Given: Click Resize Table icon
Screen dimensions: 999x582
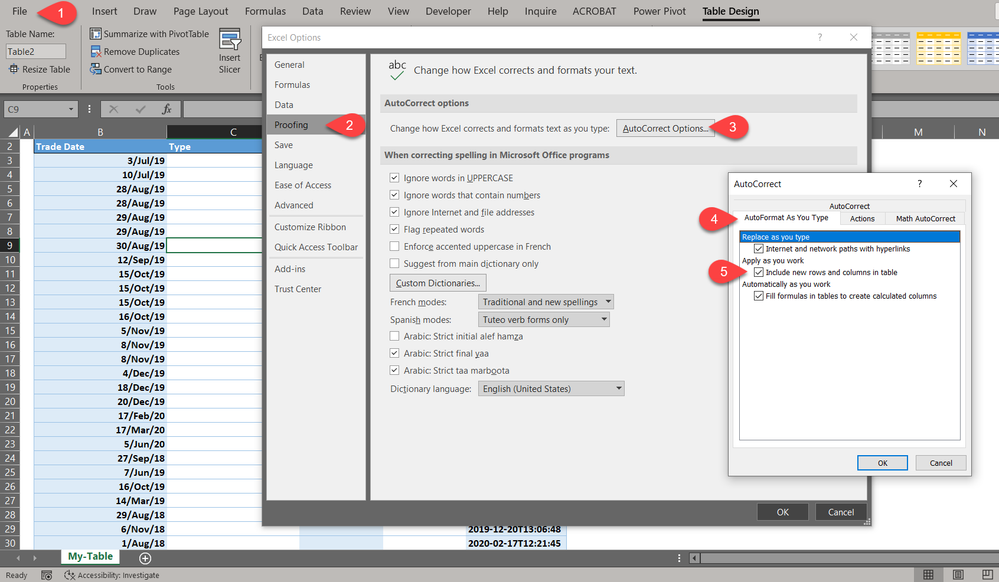Looking at the screenshot, I should (x=13, y=69).
